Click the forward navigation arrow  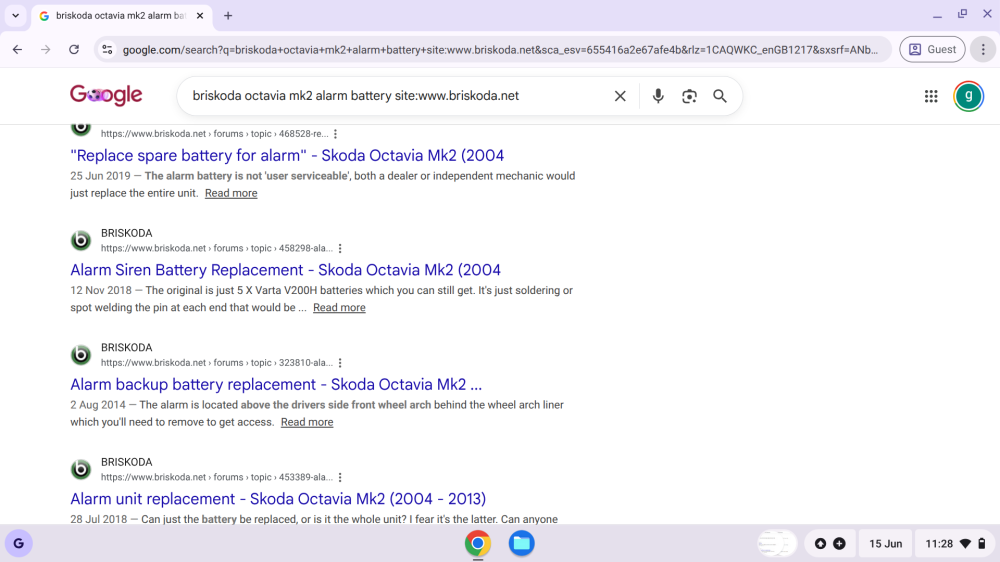(x=45, y=50)
